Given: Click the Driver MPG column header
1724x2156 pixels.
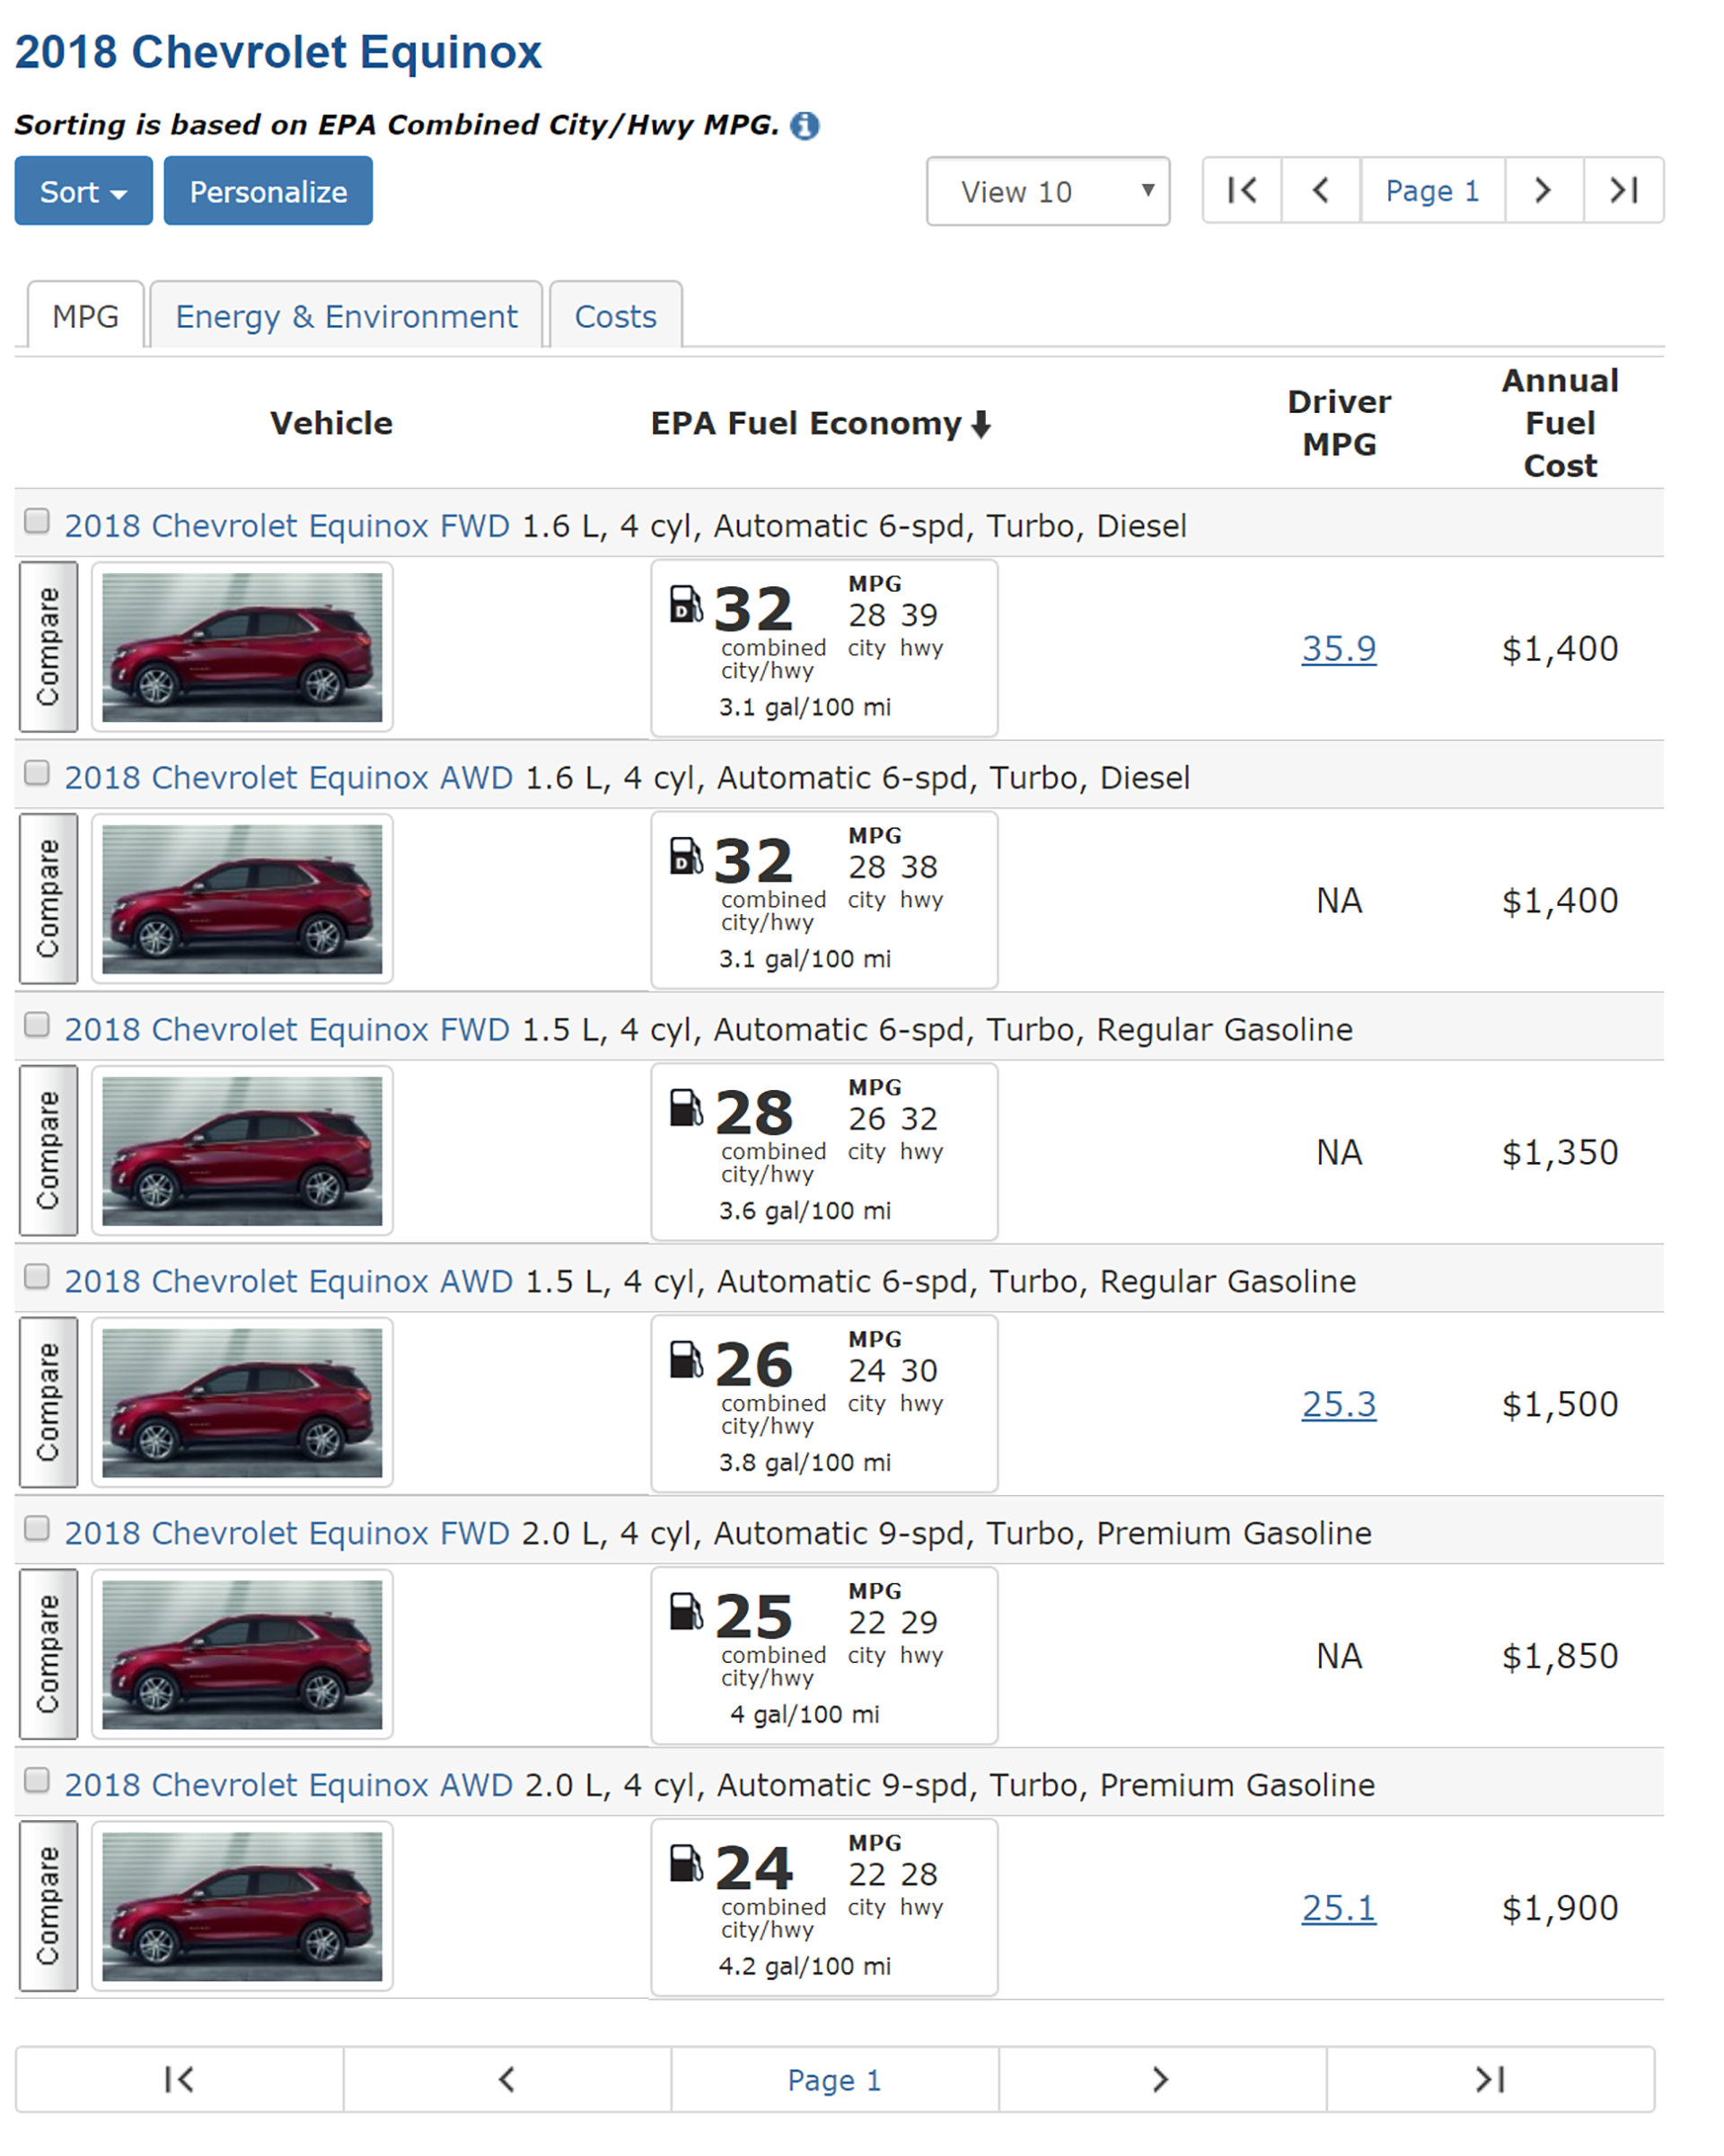Looking at the screenshot, I should [1339, 423].
